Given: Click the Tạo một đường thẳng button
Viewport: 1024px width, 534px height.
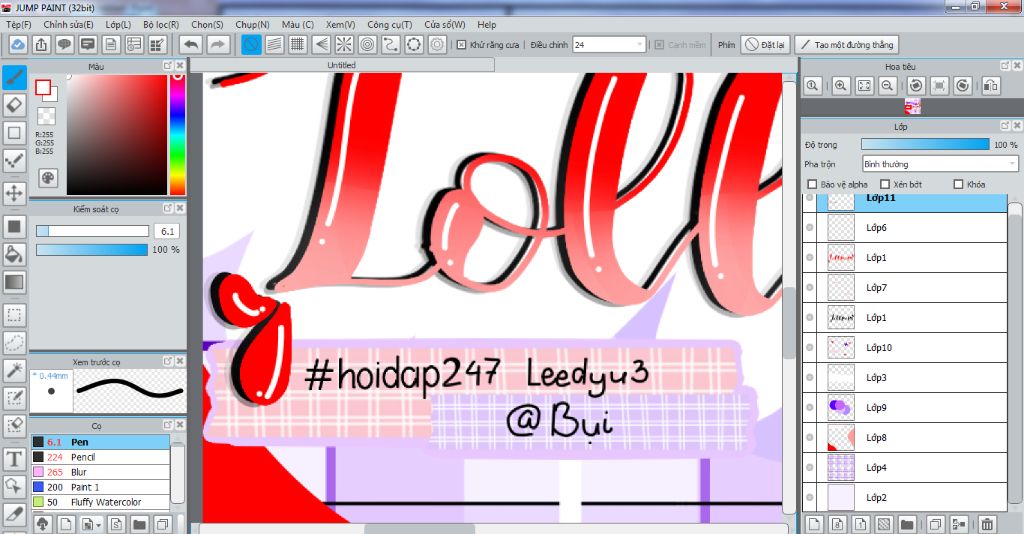Looking at the screenshot, I should (846, 44).
